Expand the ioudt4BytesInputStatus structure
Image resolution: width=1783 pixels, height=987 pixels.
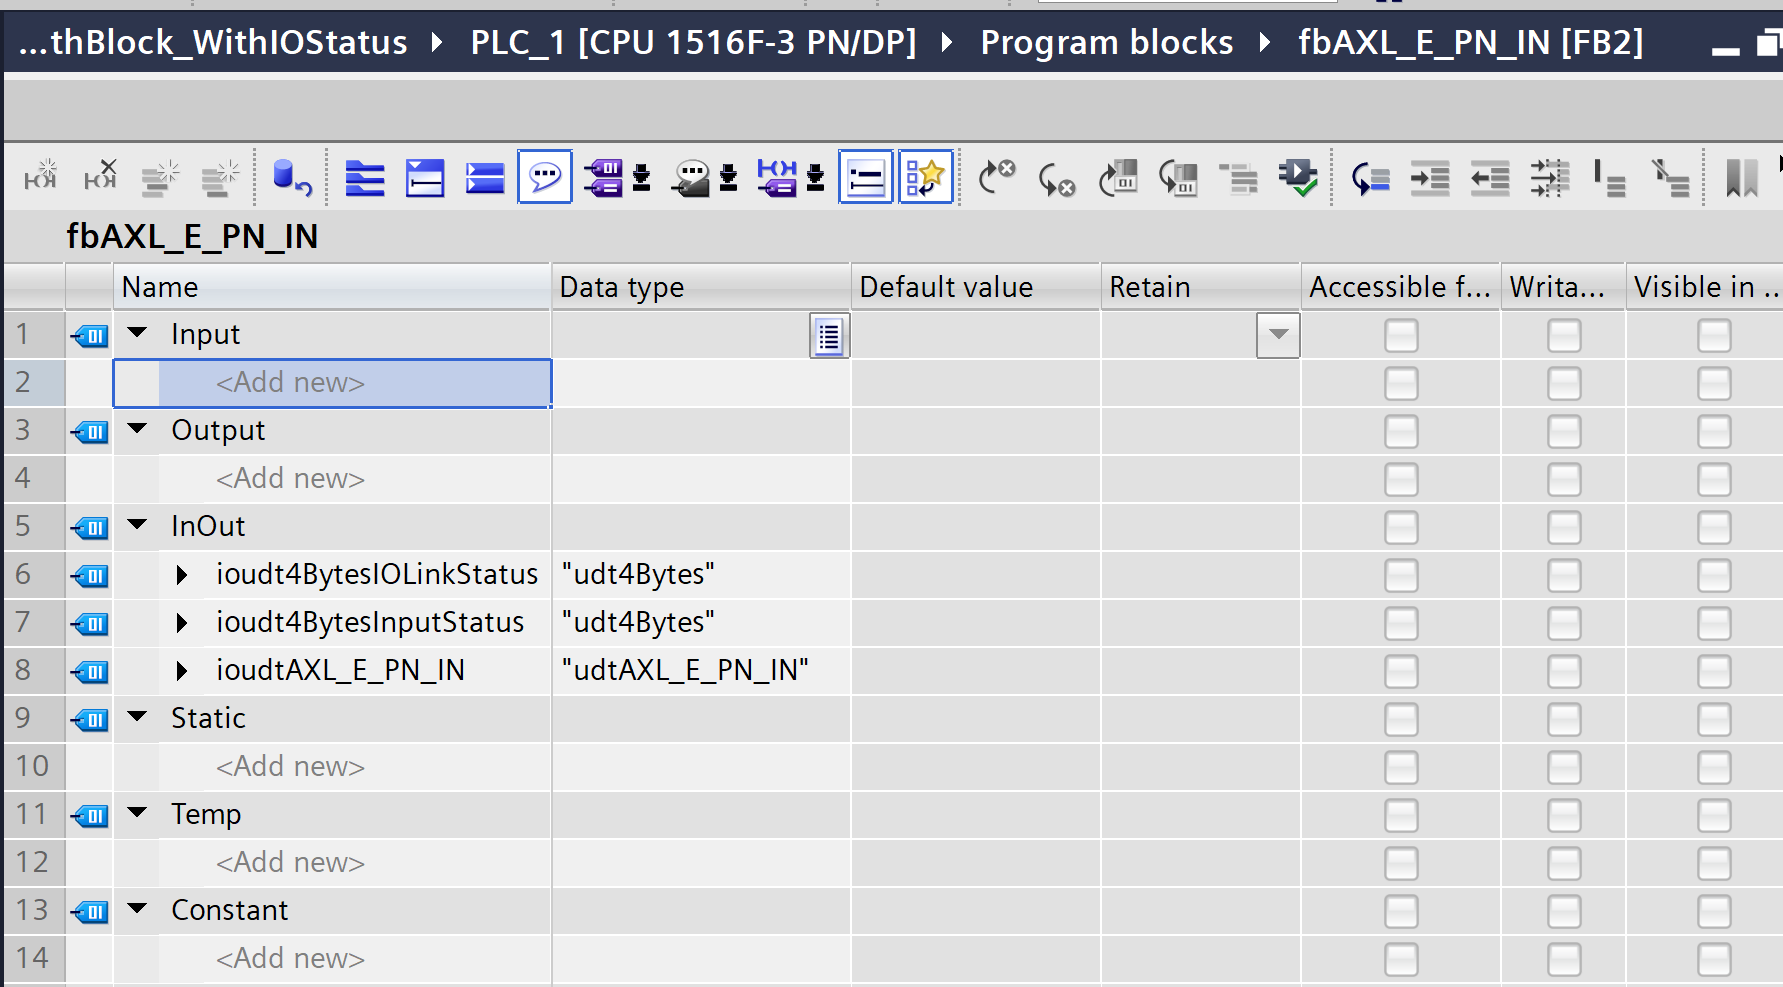pyautogui.click(x=182, y=623)
